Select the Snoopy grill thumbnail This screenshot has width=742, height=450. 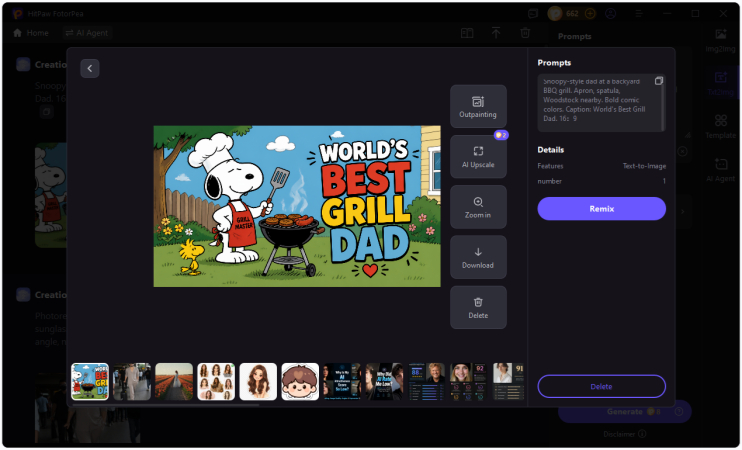pos(90,382)
